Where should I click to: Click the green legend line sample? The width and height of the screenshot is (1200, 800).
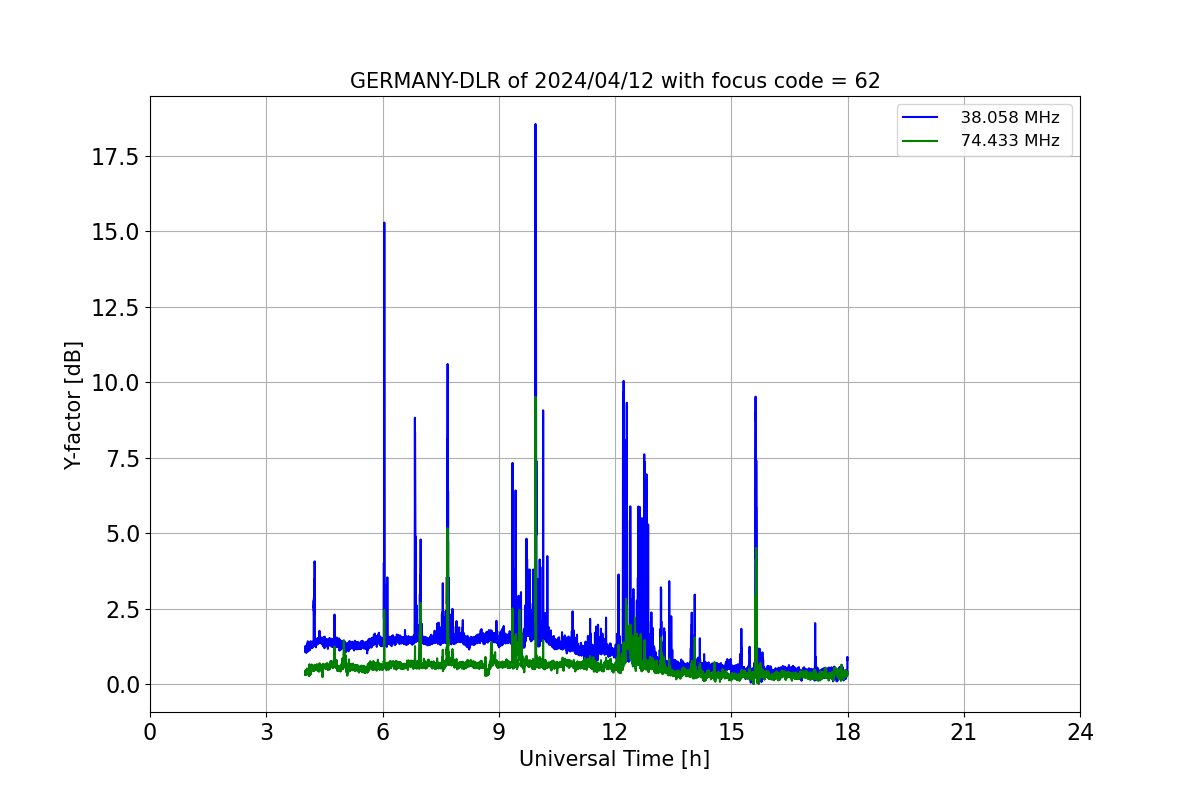point(920,141)
